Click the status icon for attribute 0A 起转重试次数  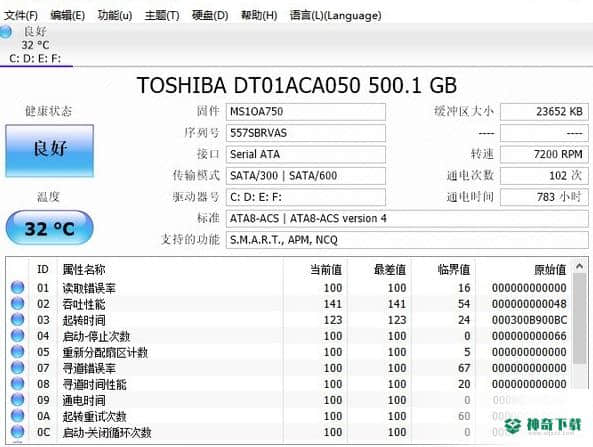pyautogui.click(x=17, y=416)
